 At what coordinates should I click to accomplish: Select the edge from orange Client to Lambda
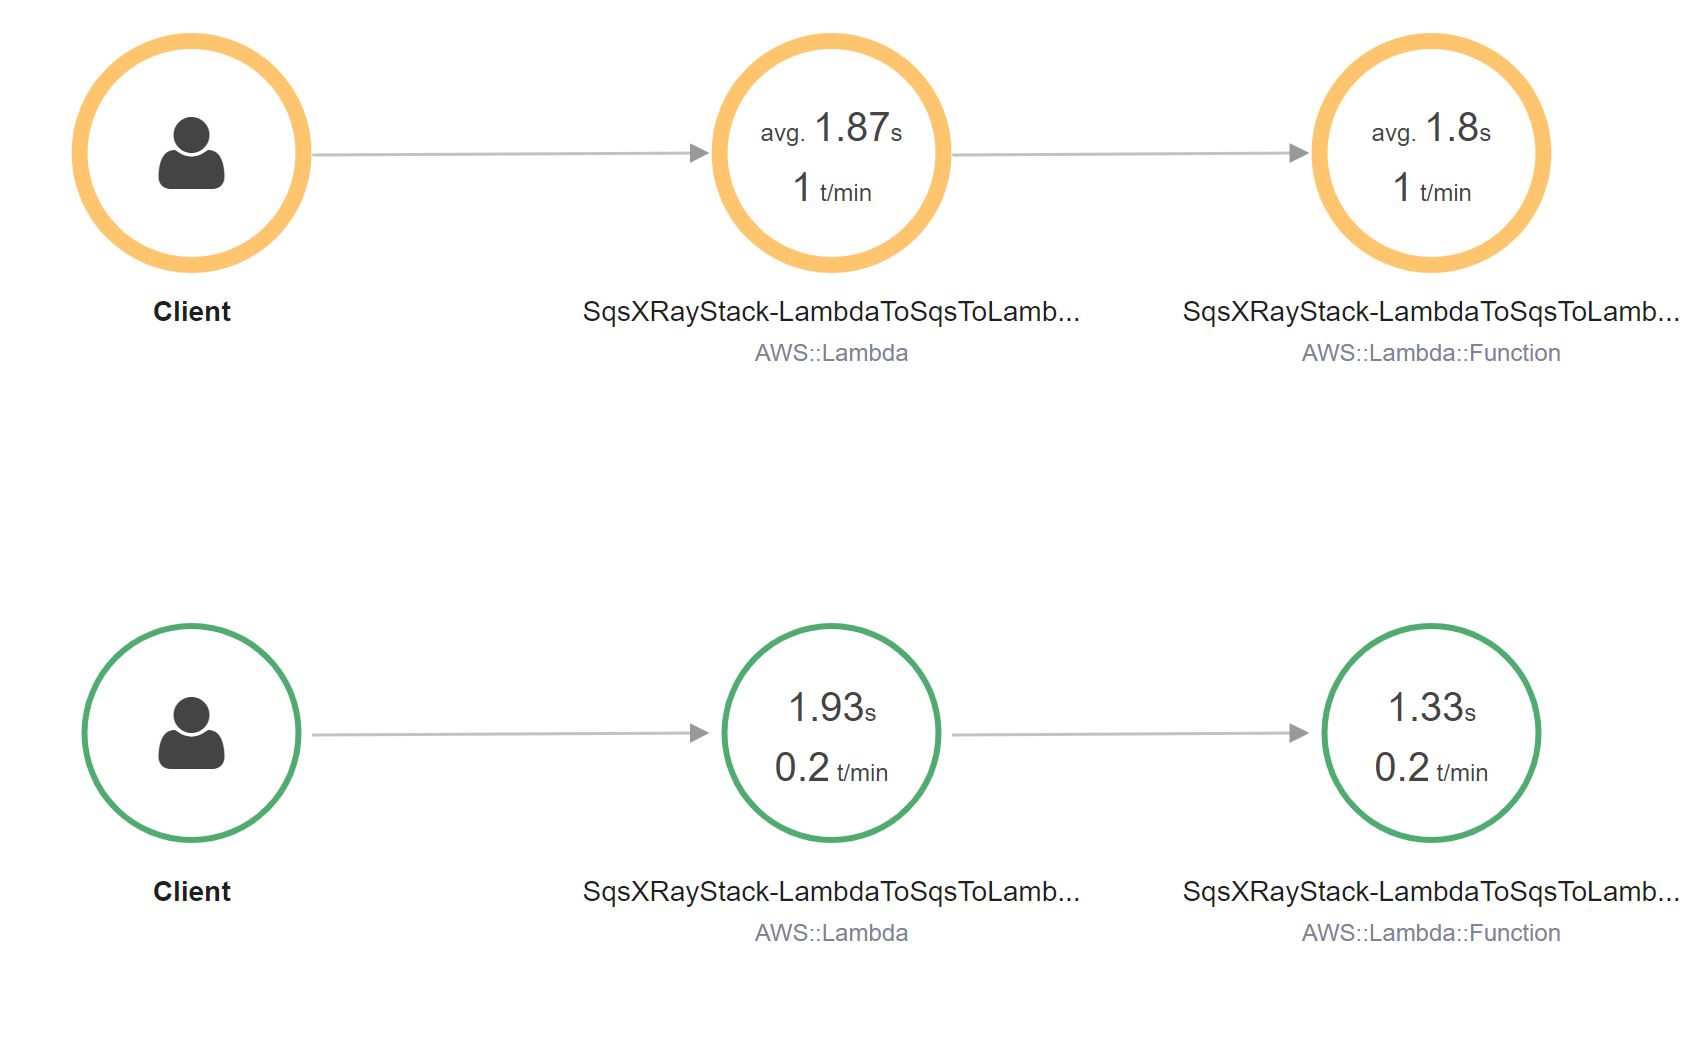(x=511, y=154)
